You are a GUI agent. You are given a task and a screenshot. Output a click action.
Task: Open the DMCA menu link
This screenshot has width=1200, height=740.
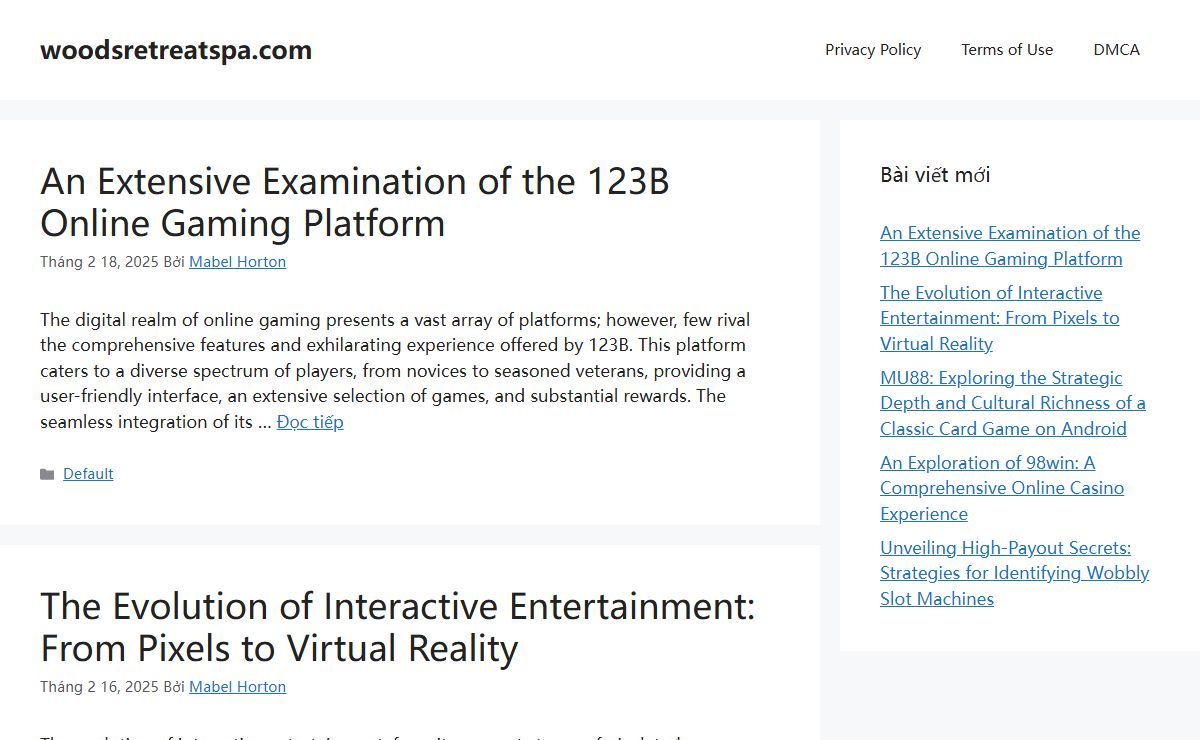click(1116, 50)
